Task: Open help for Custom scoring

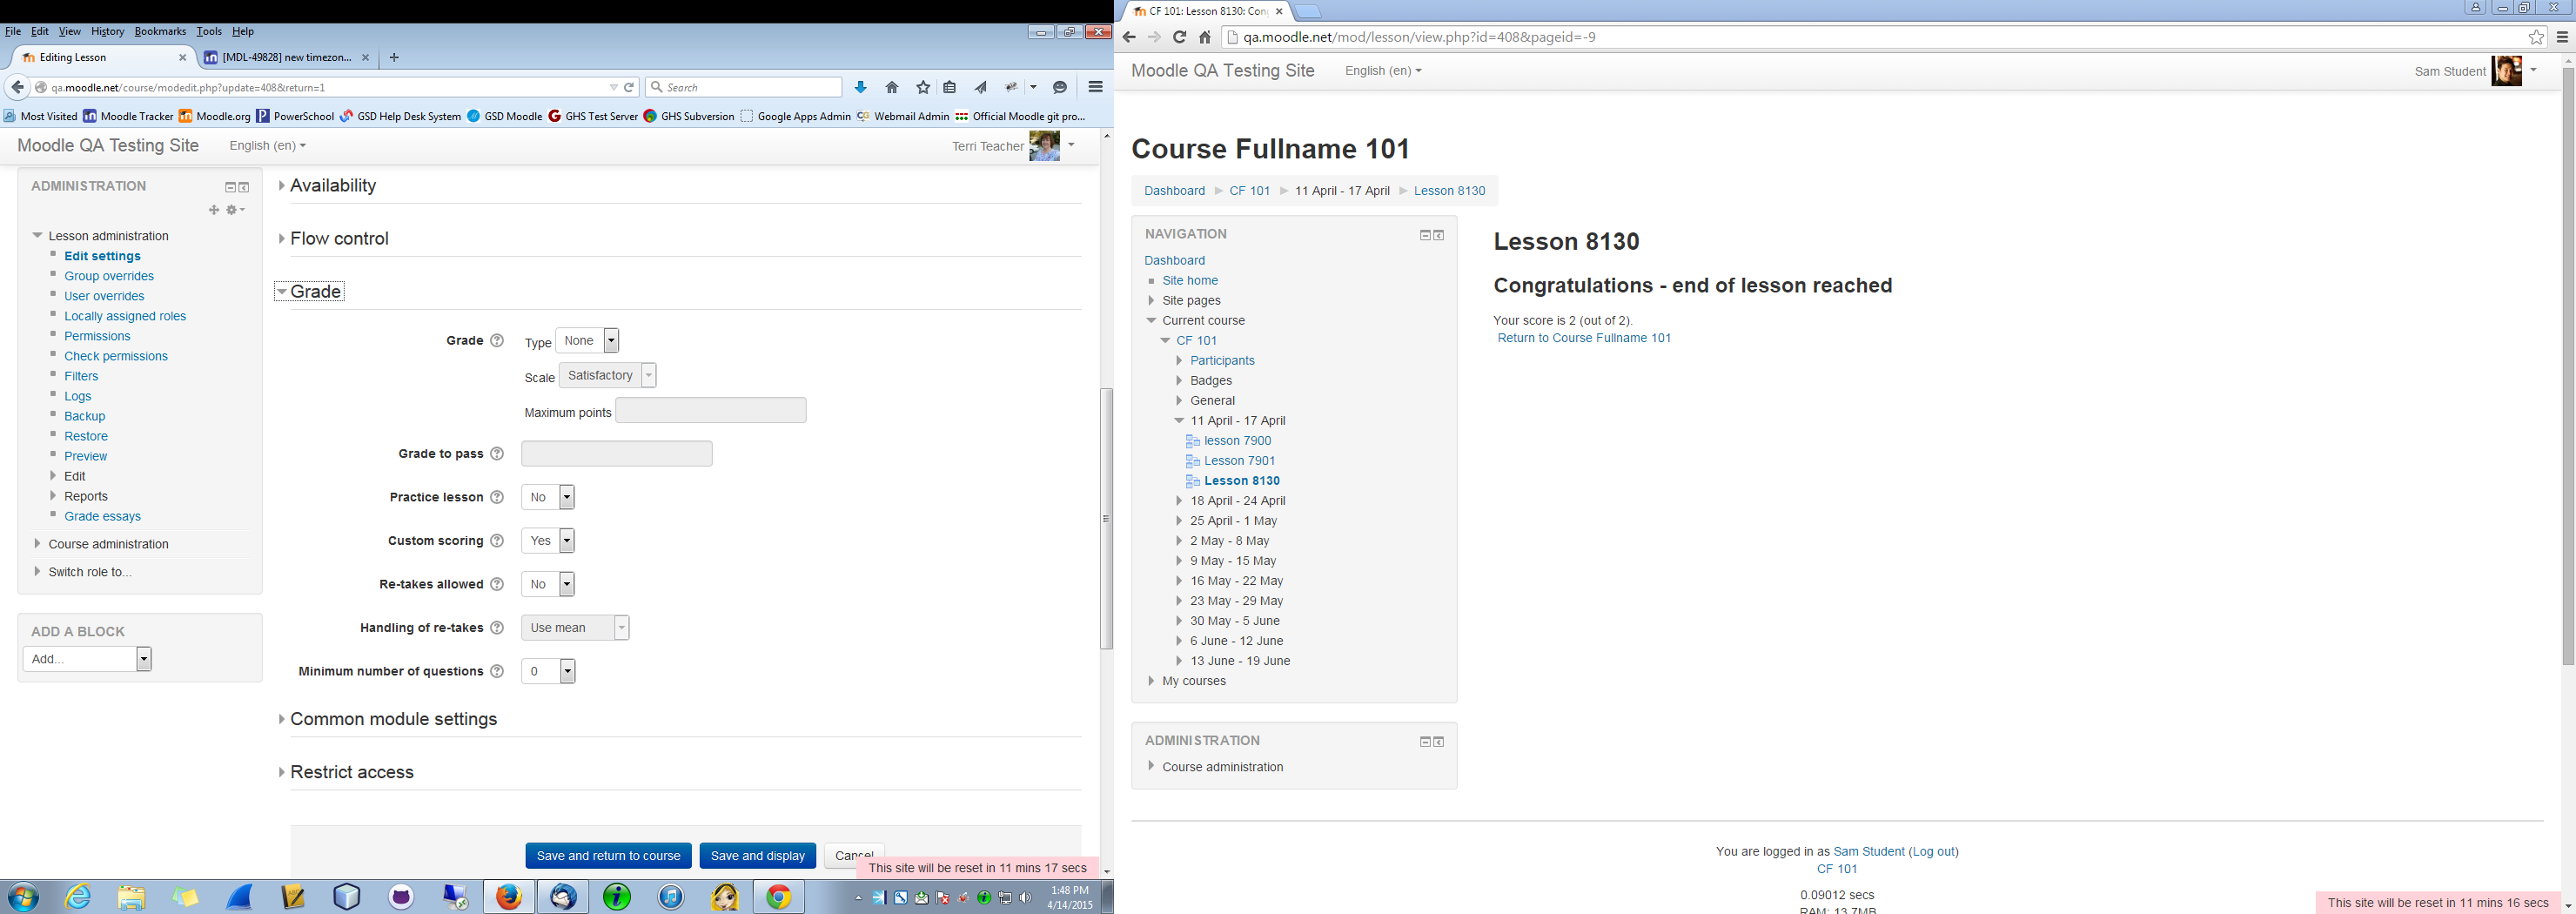Action: pyautogui.click(x=497, y=541)
